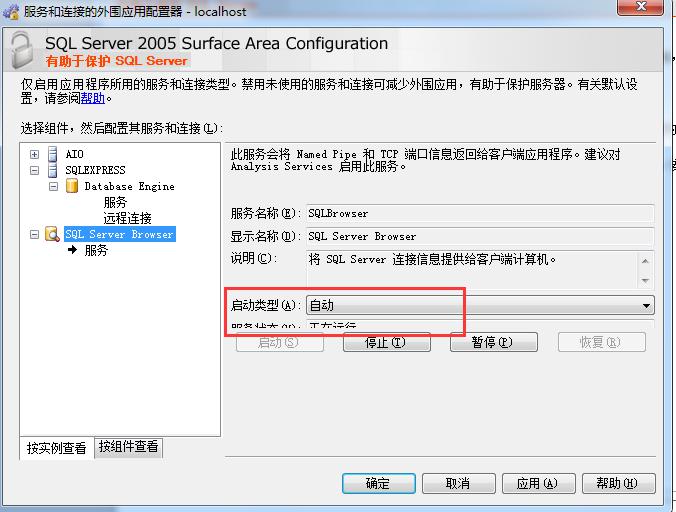This screenshot has width=676, height=512.
Task: Collapse the SQL Server Browser node
Action: [x=35, y=235]
